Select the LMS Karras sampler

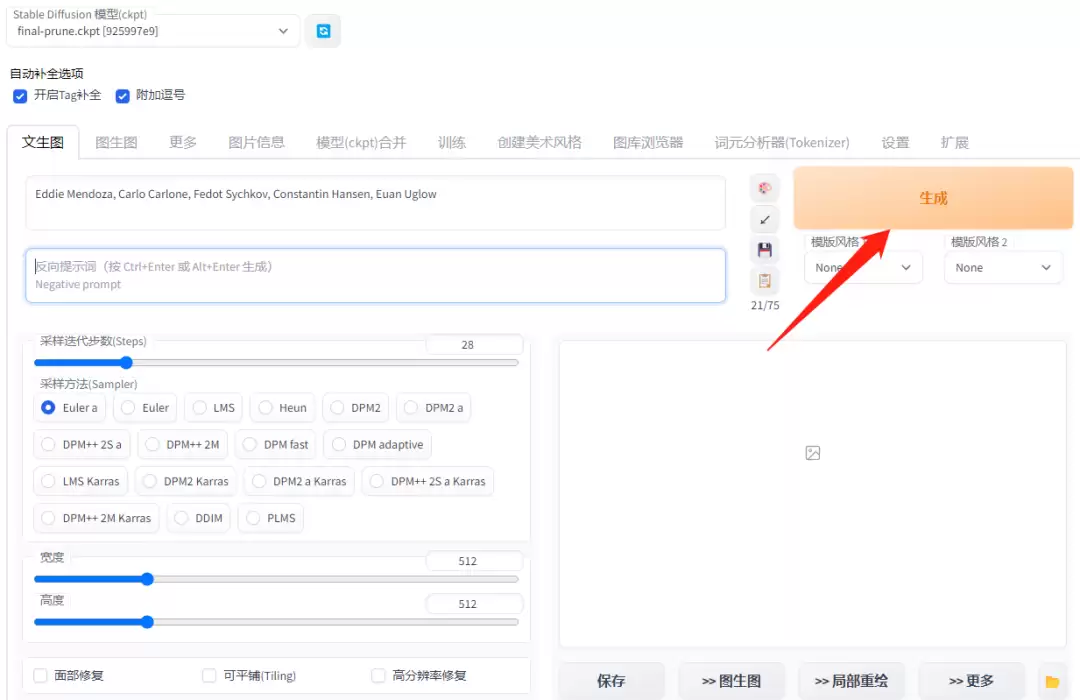[81, 481]
